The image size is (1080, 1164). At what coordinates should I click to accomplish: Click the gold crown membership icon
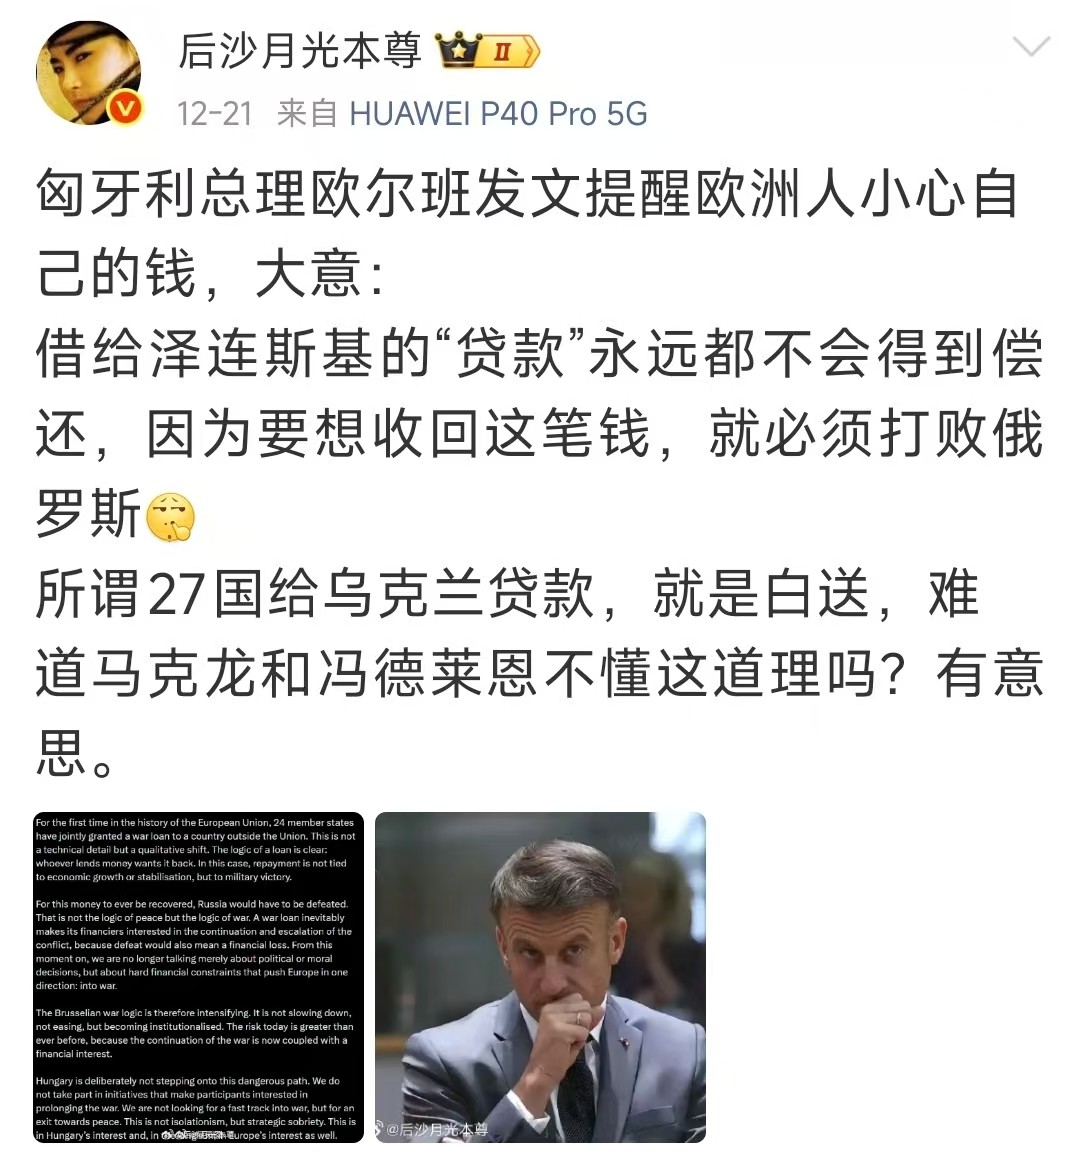point(459,50)
